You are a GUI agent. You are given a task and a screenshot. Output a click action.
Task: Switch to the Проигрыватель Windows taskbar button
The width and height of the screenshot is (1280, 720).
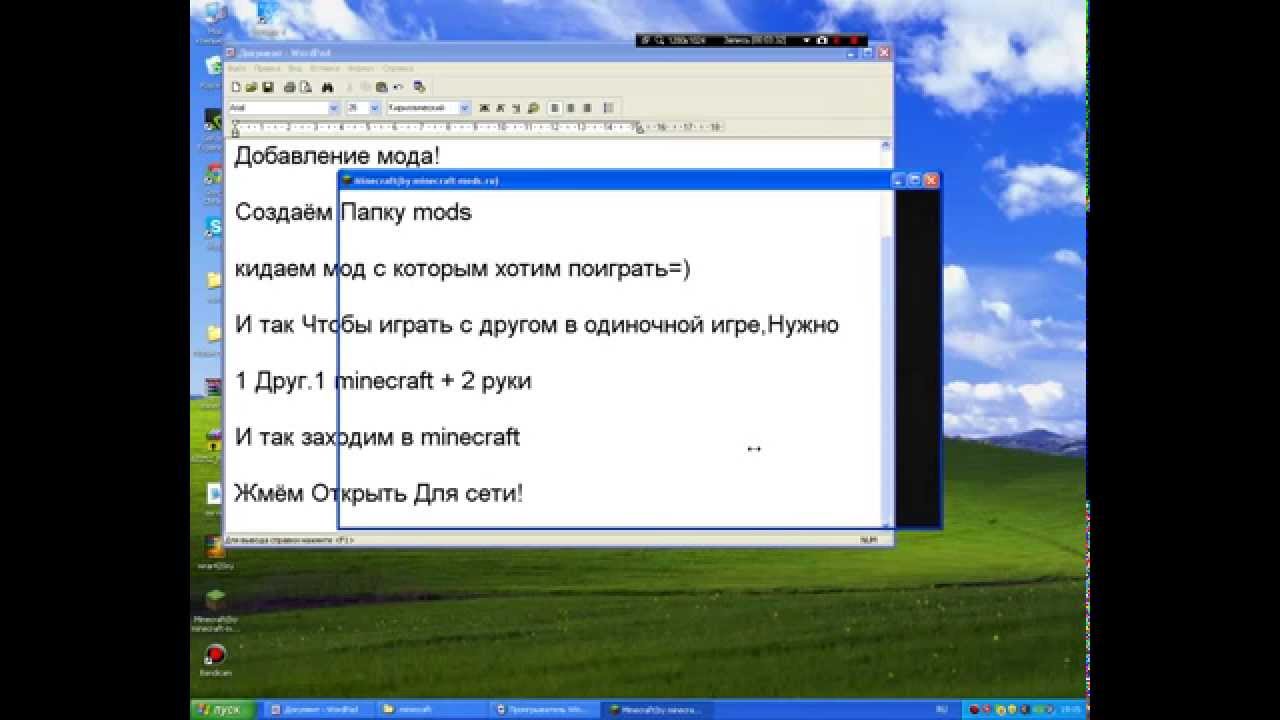point(547,709)
